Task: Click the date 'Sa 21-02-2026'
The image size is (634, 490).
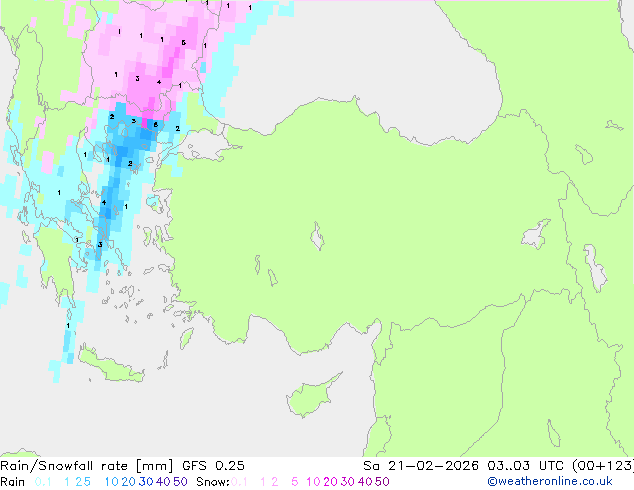Action: tap(421, 466)
